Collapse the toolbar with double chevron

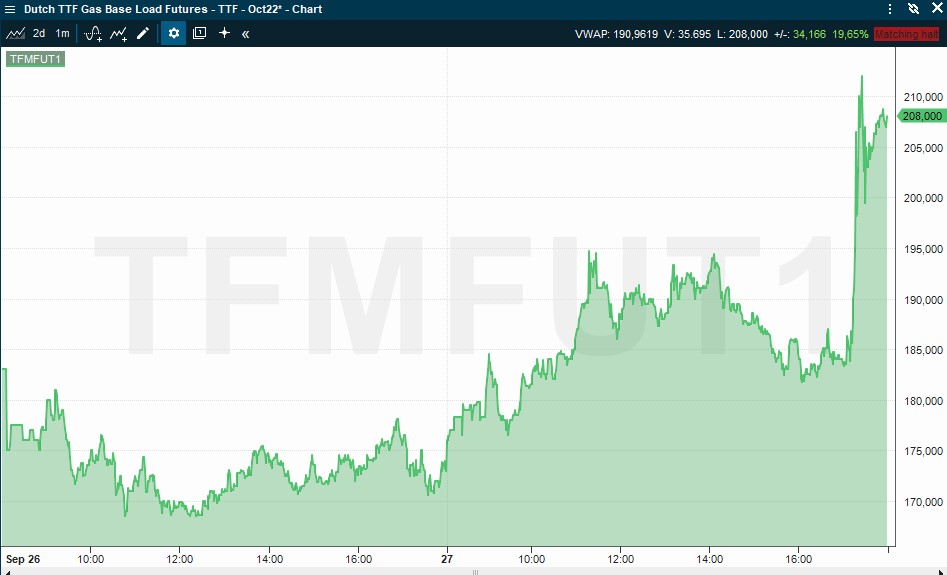click(x=246, y=33)
